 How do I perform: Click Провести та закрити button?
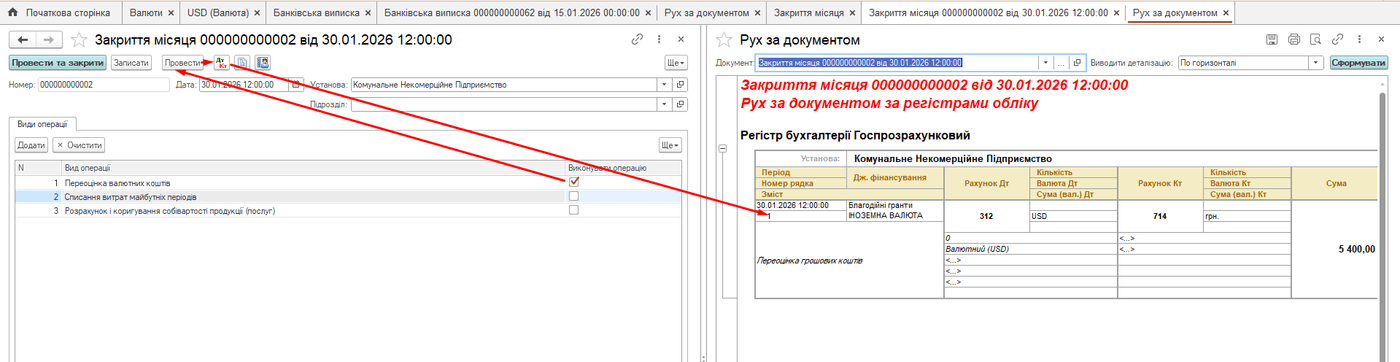click(x=57, y=62)
